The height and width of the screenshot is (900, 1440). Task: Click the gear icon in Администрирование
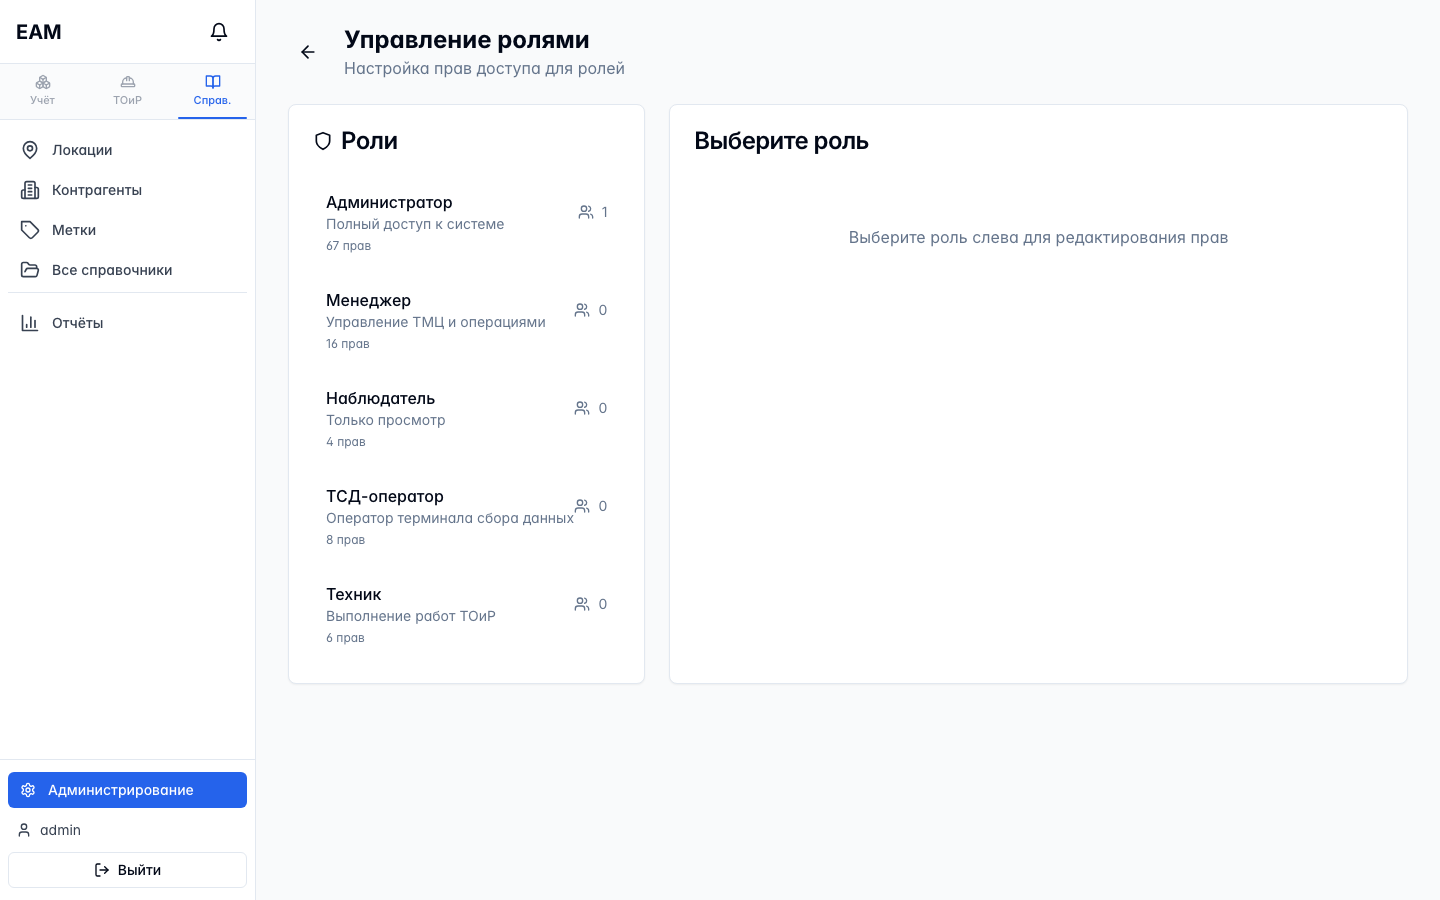[28, 790]
